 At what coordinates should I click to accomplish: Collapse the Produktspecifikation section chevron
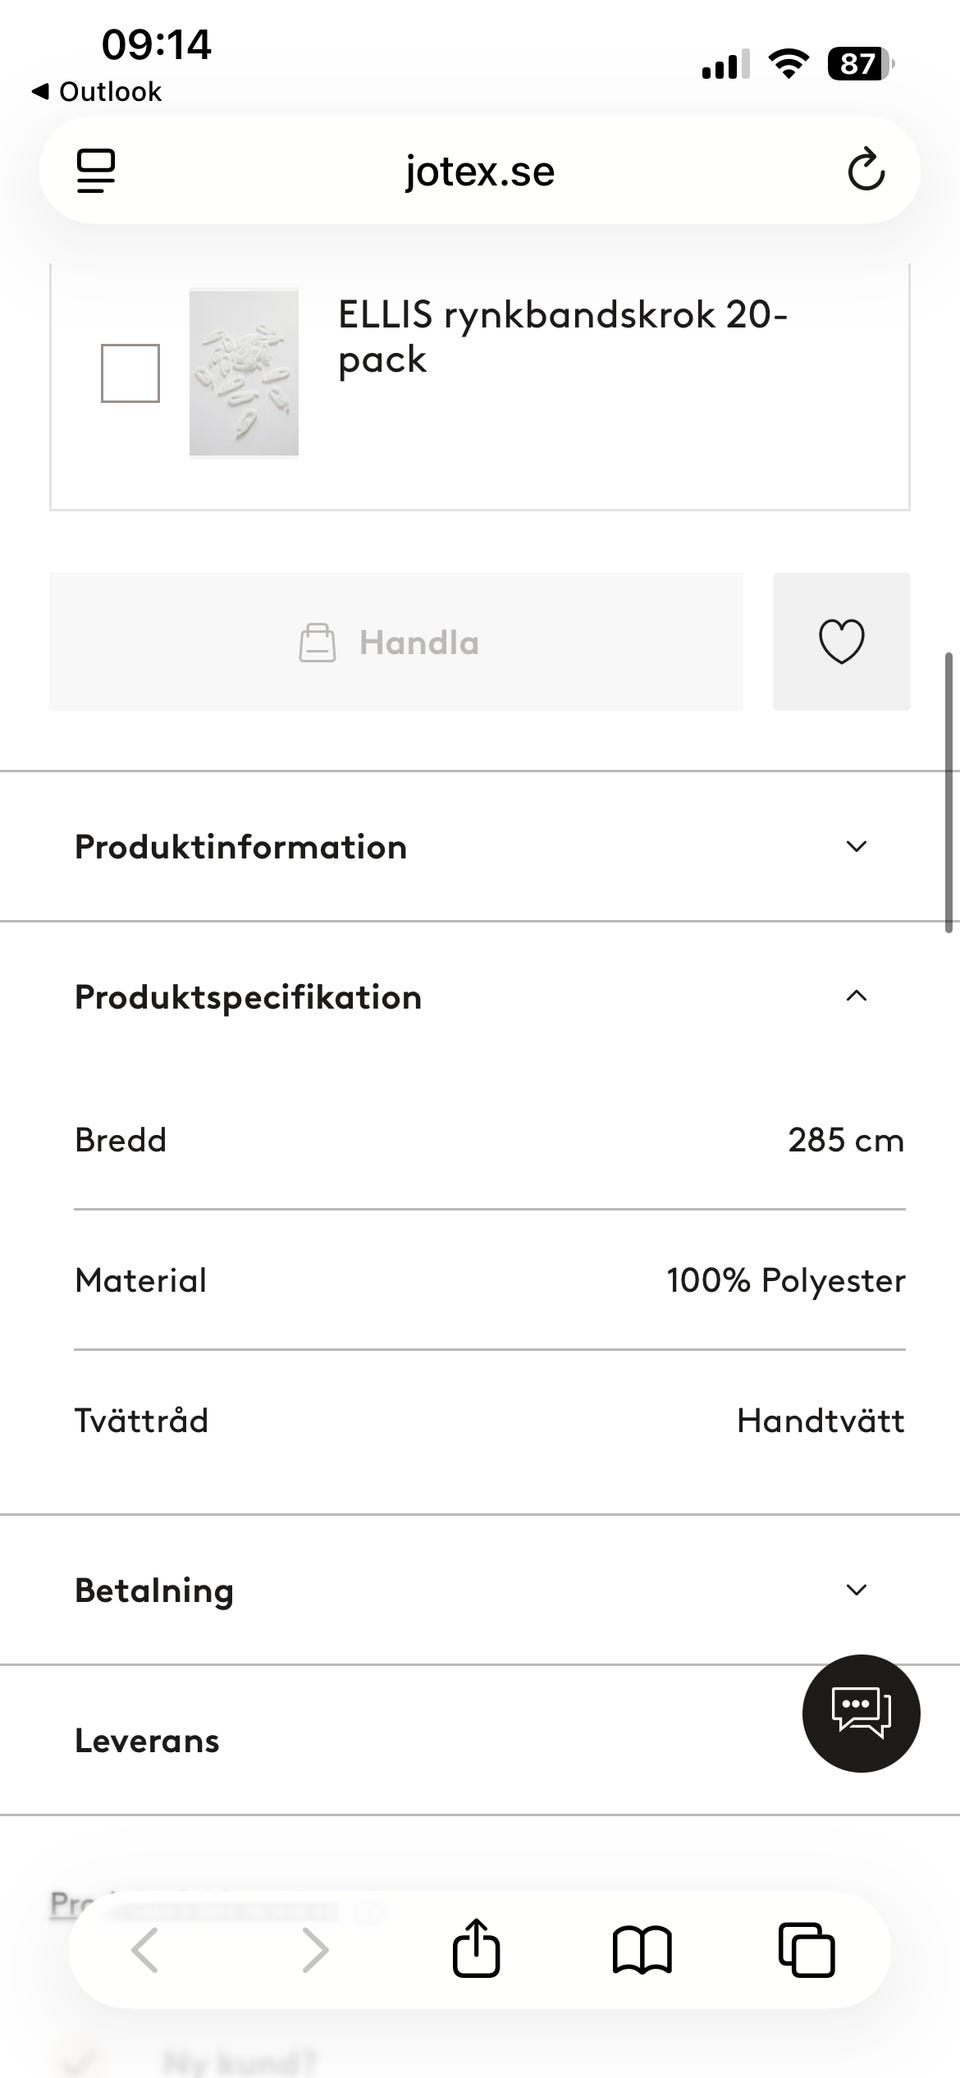[856, 996]
